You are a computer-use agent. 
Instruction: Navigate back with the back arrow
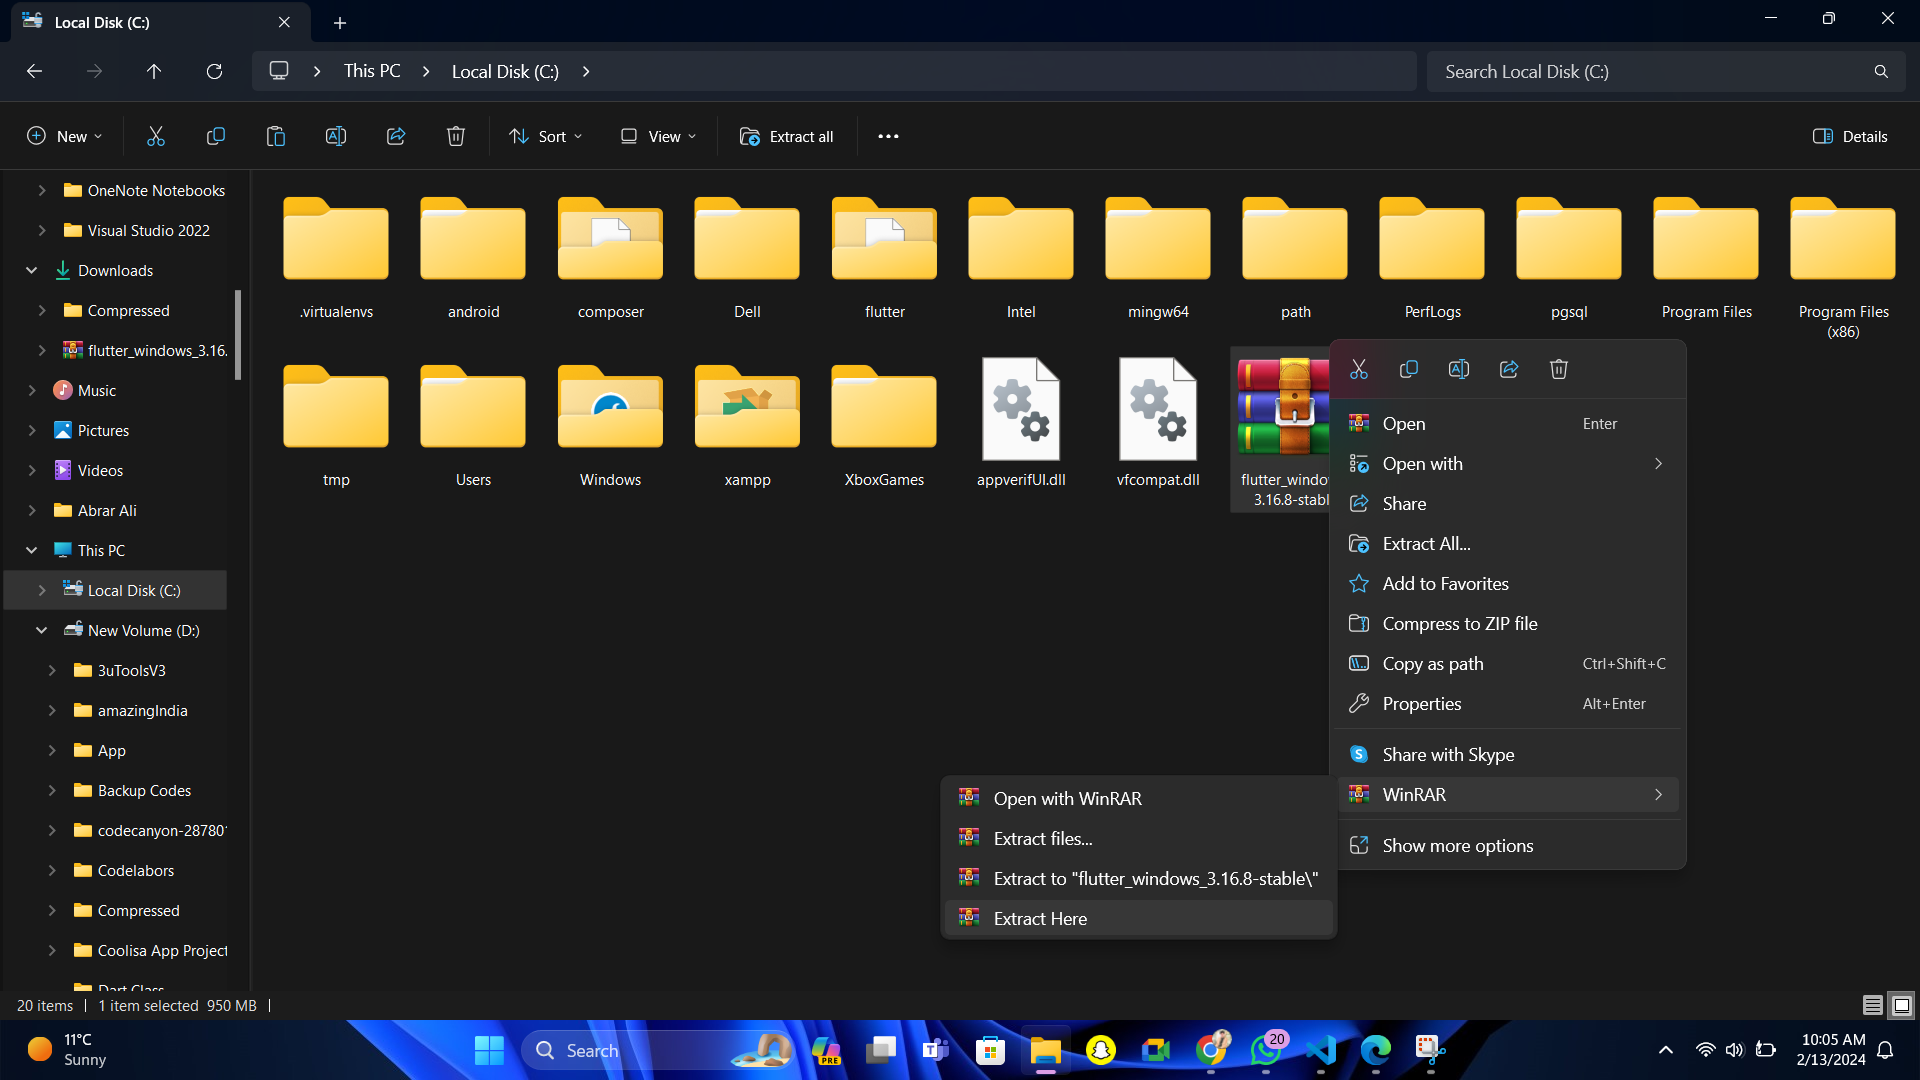click(34, 71)
